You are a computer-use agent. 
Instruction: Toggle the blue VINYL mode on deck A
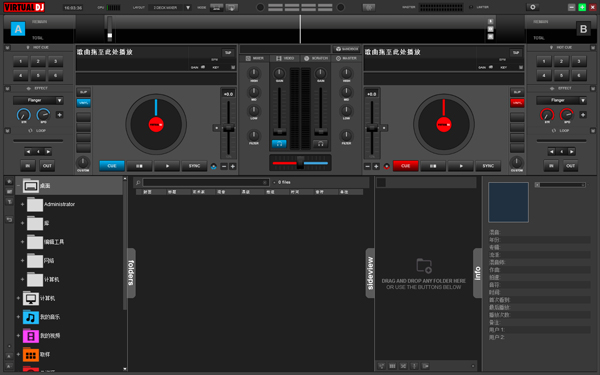point(83,103)
